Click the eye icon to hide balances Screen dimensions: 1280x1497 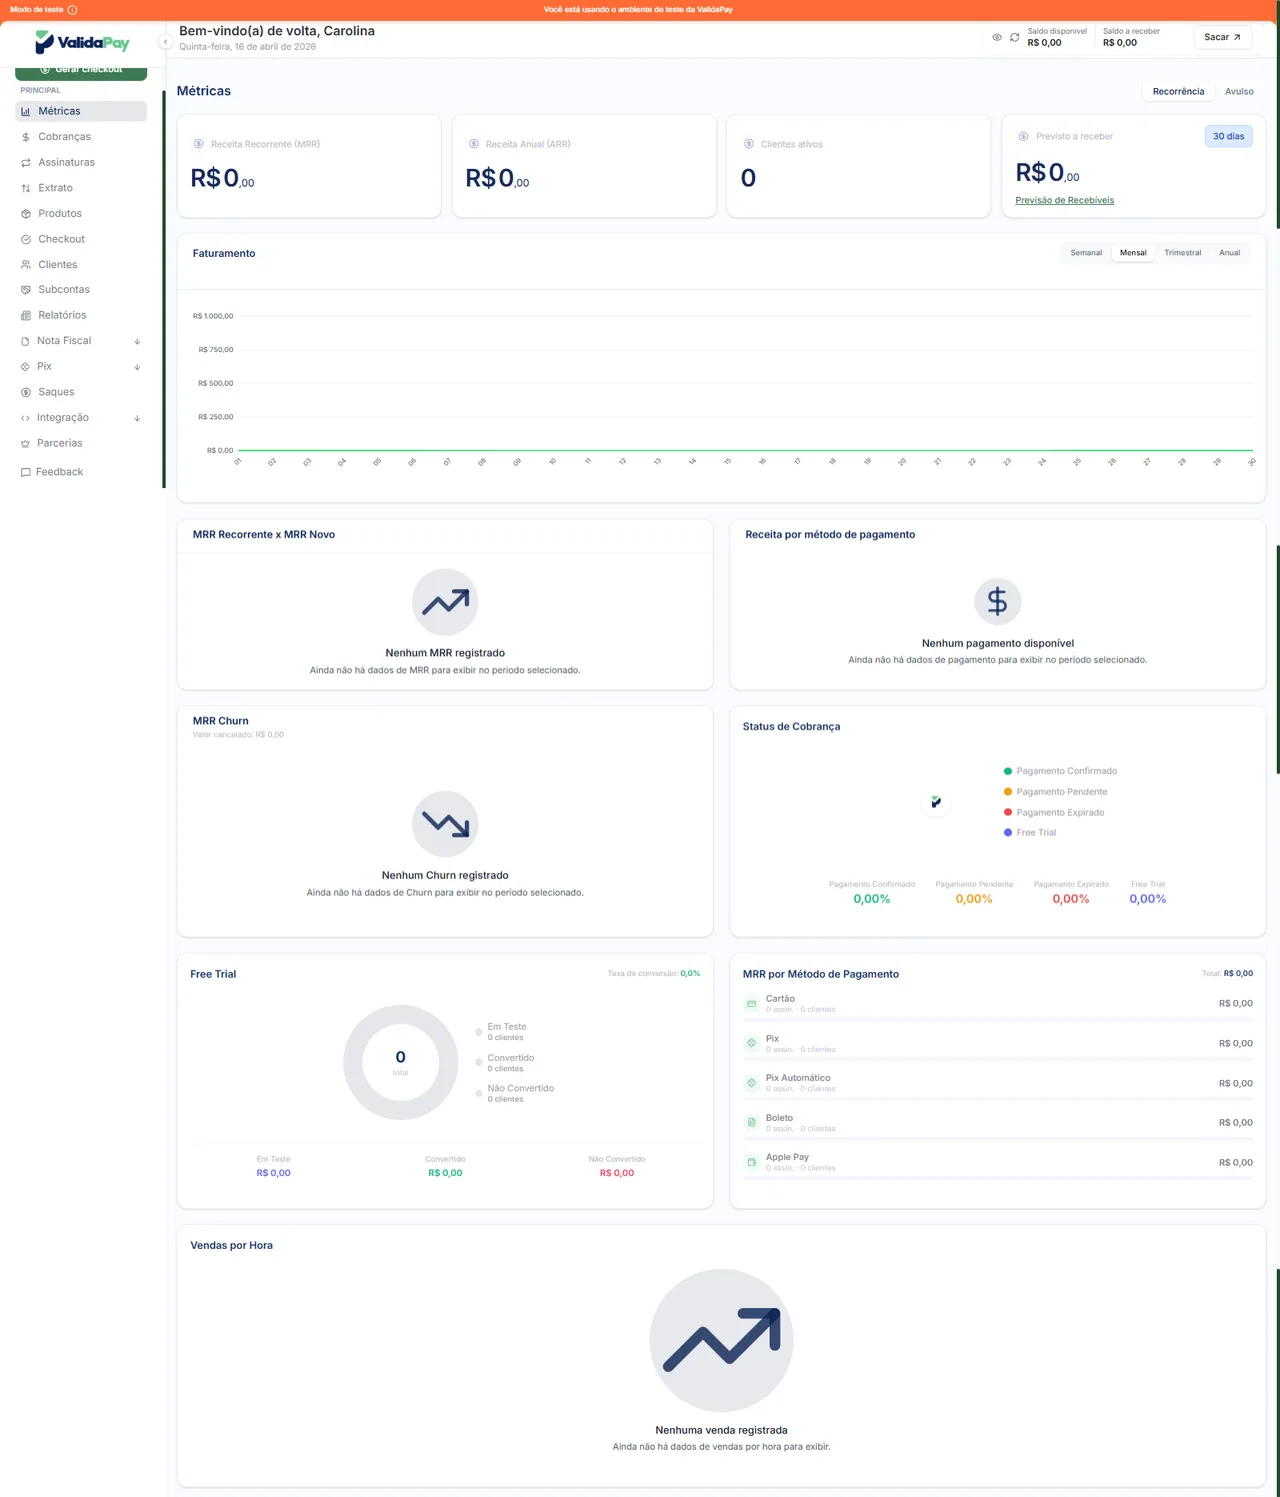pyautogui.click(x=997, y=37)
